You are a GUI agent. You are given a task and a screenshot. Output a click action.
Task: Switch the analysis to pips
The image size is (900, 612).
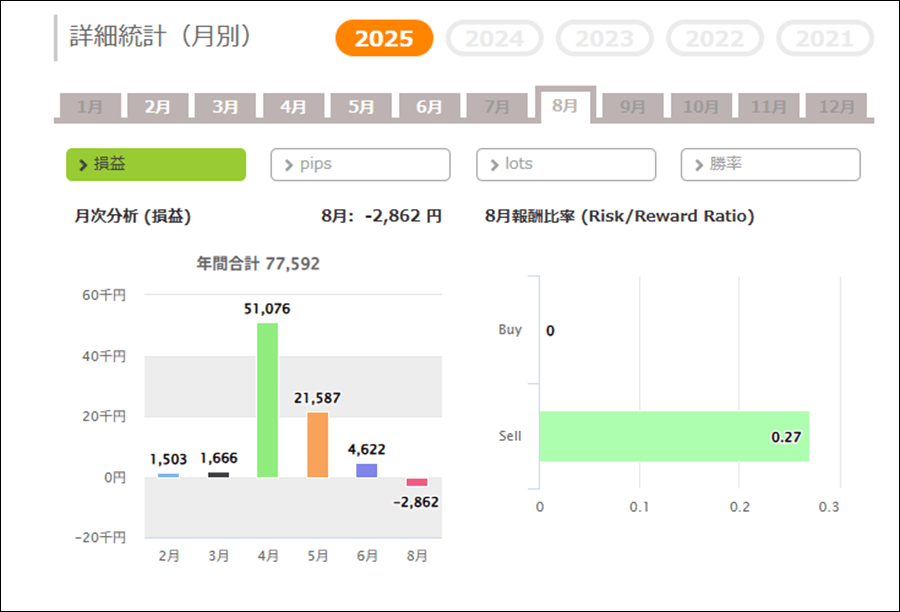point(360,165)
